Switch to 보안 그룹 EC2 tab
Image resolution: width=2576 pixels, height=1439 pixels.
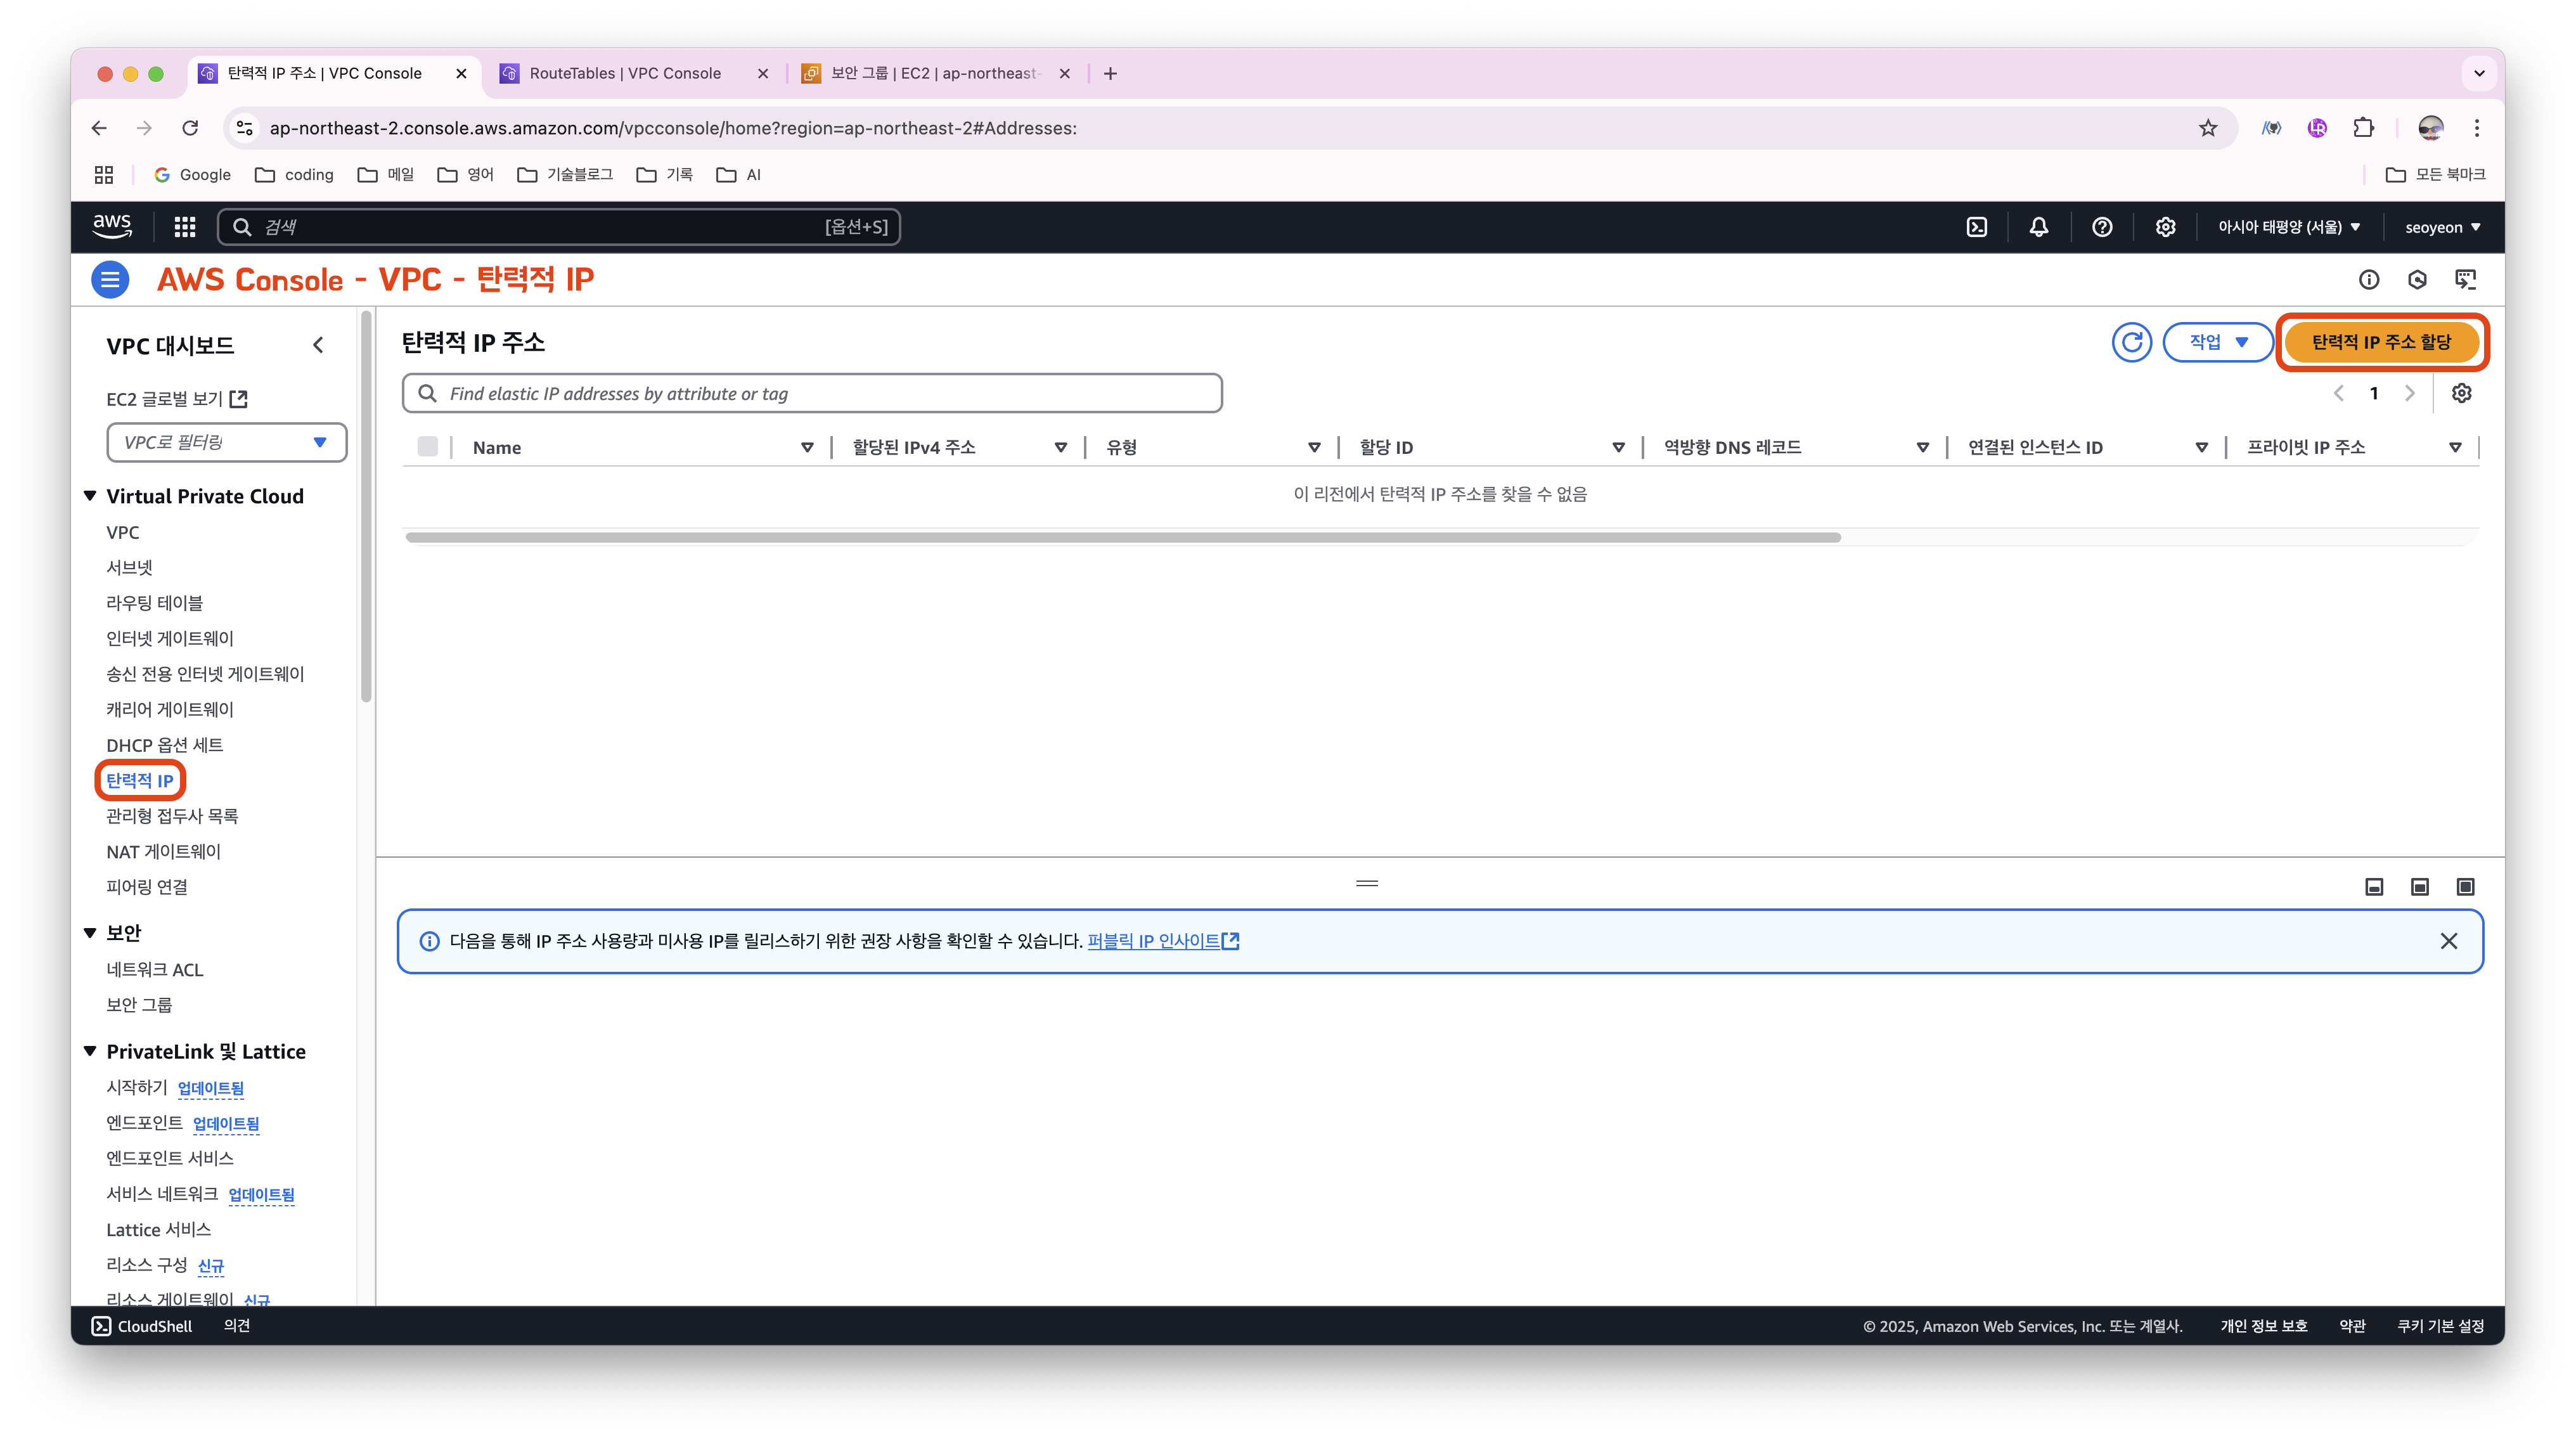936,73
